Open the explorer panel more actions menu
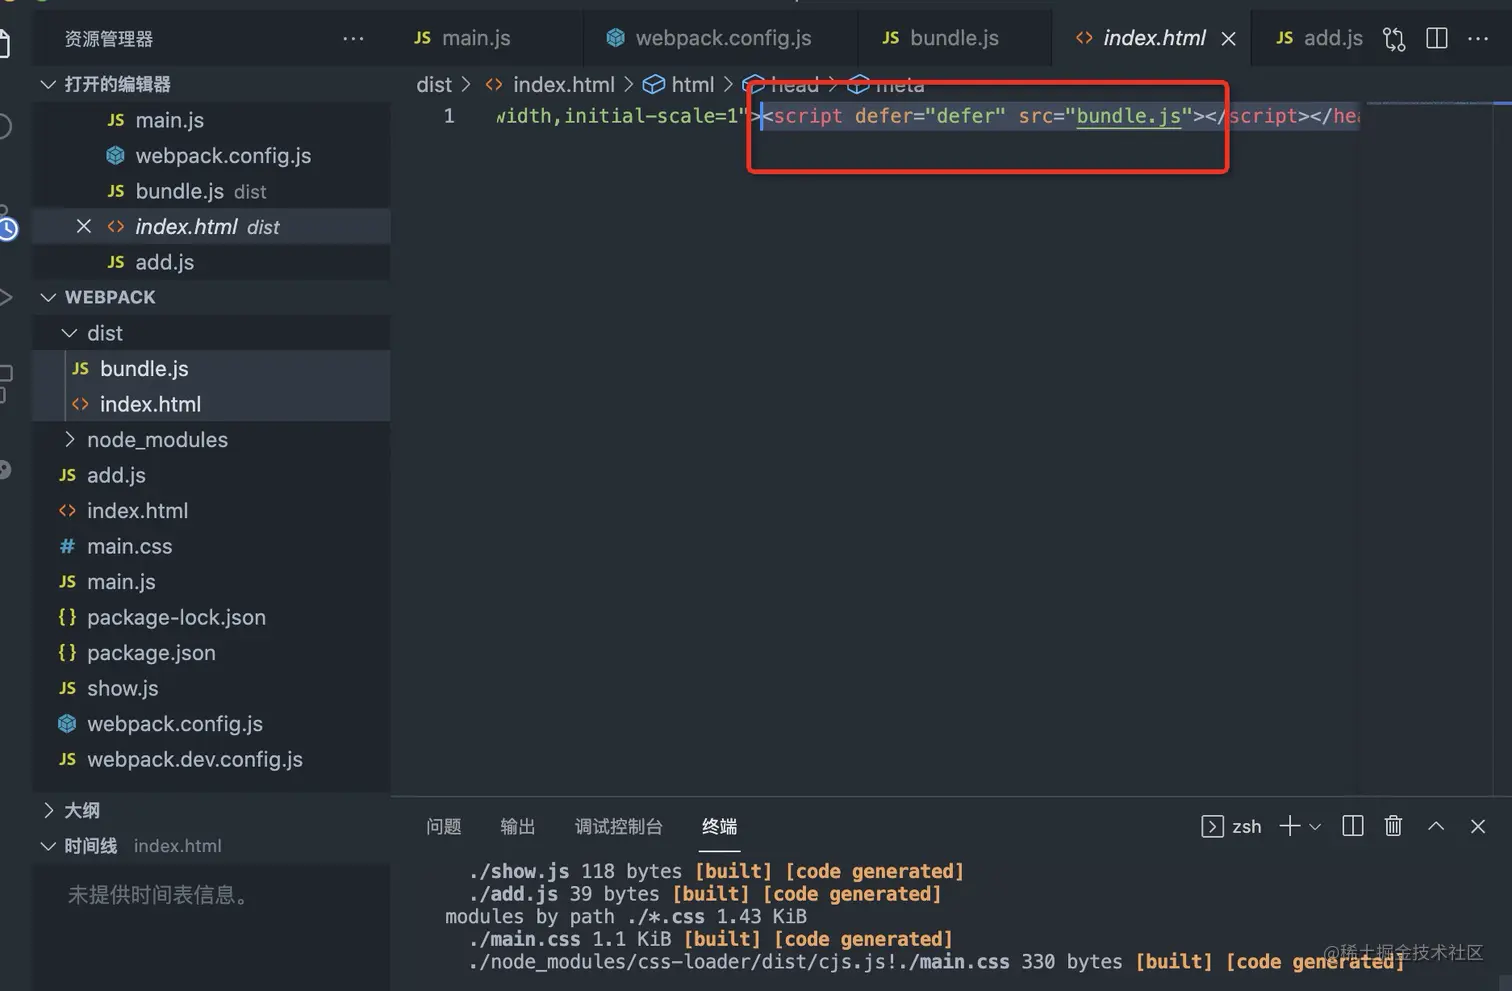This screenshot has width=1512, height=991. (x=353, y=39)
